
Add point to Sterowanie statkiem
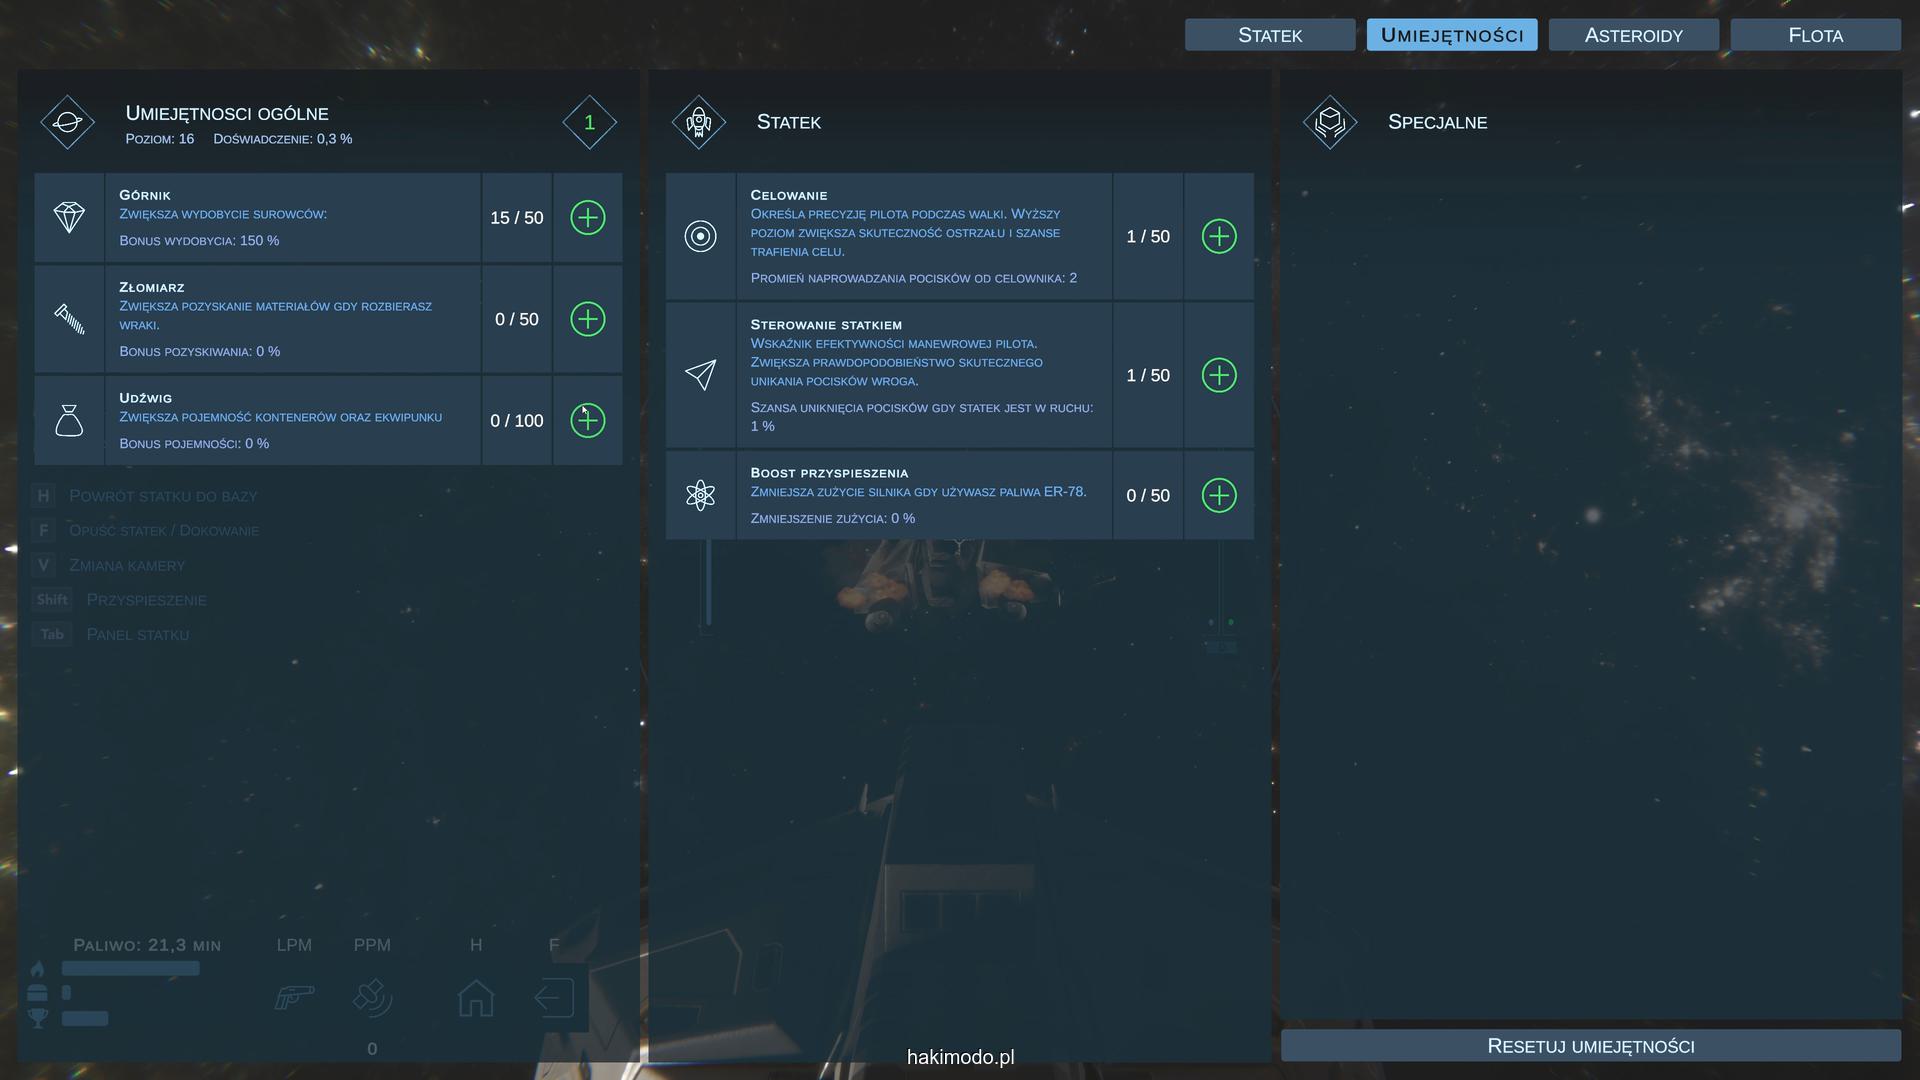click(x=1218, y=375)
